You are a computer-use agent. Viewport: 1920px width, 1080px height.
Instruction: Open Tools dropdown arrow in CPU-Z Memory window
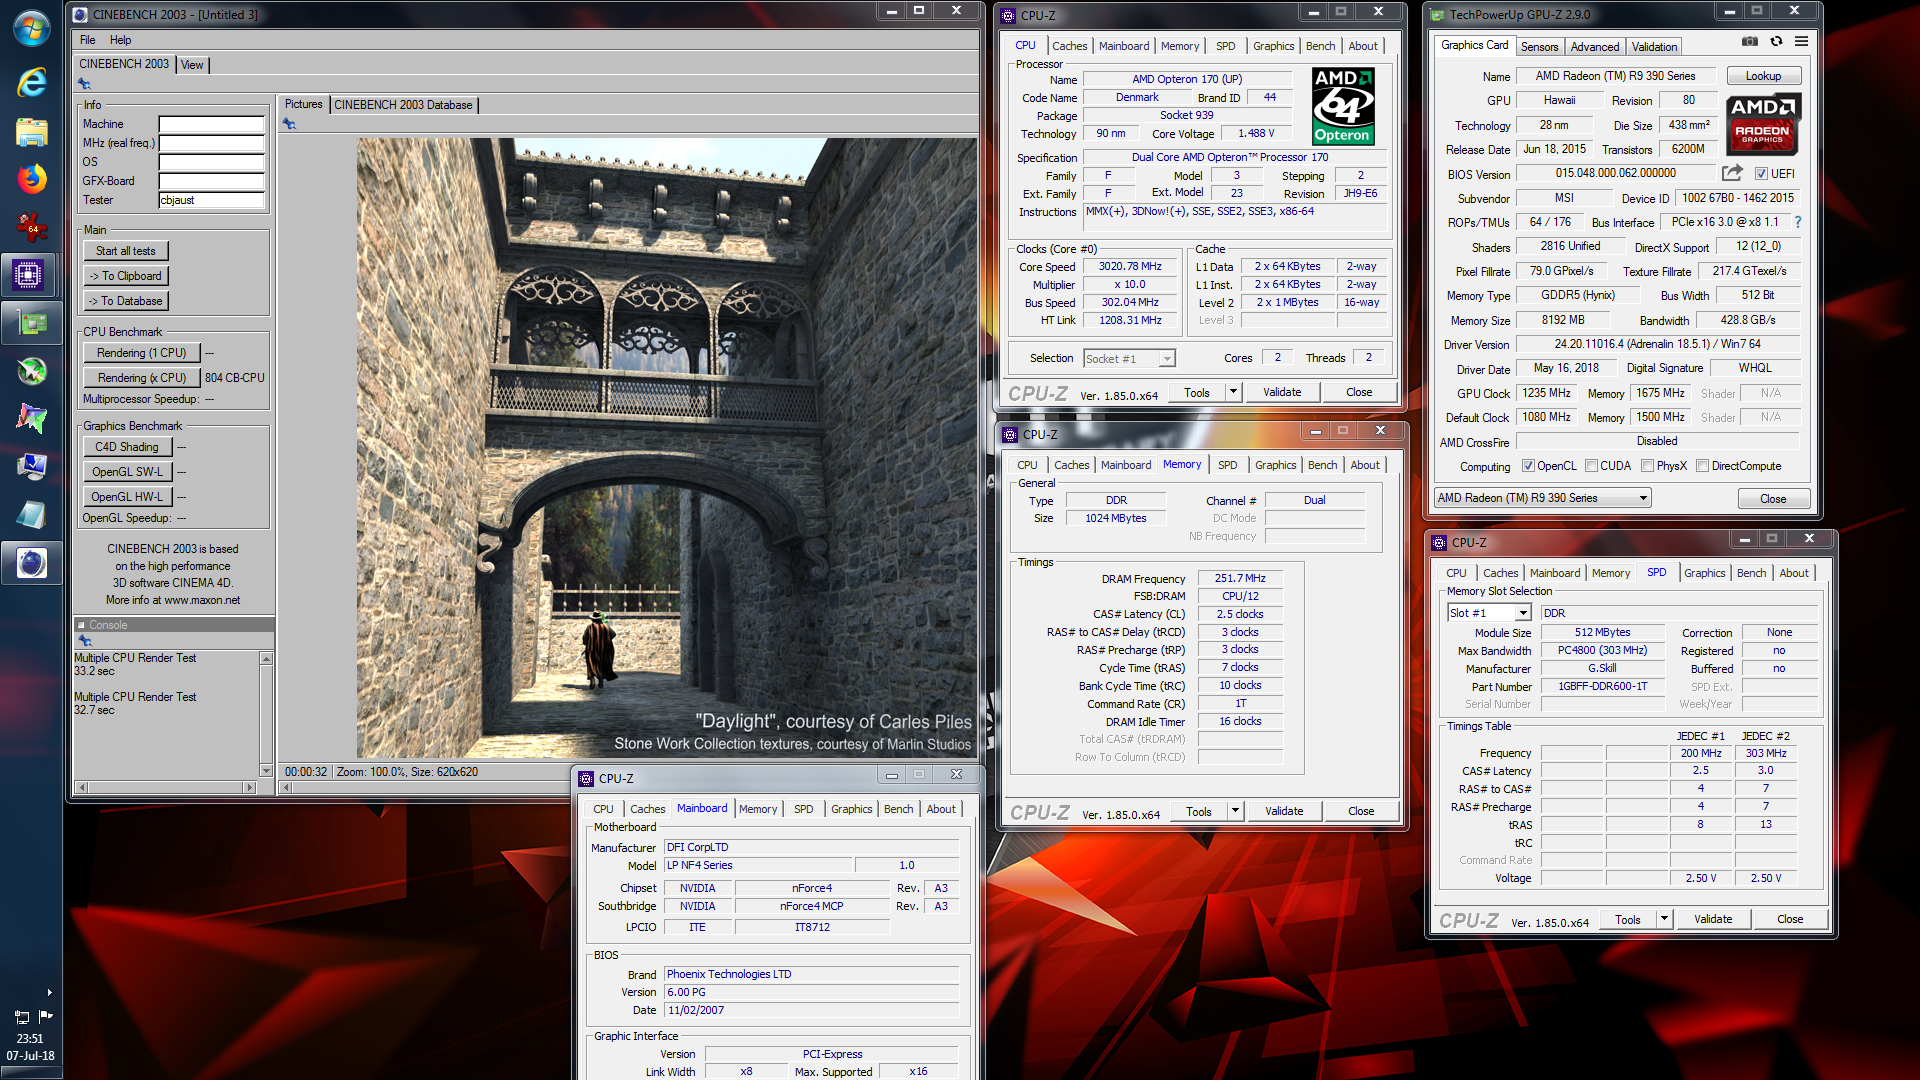(x=1235, y=811)
